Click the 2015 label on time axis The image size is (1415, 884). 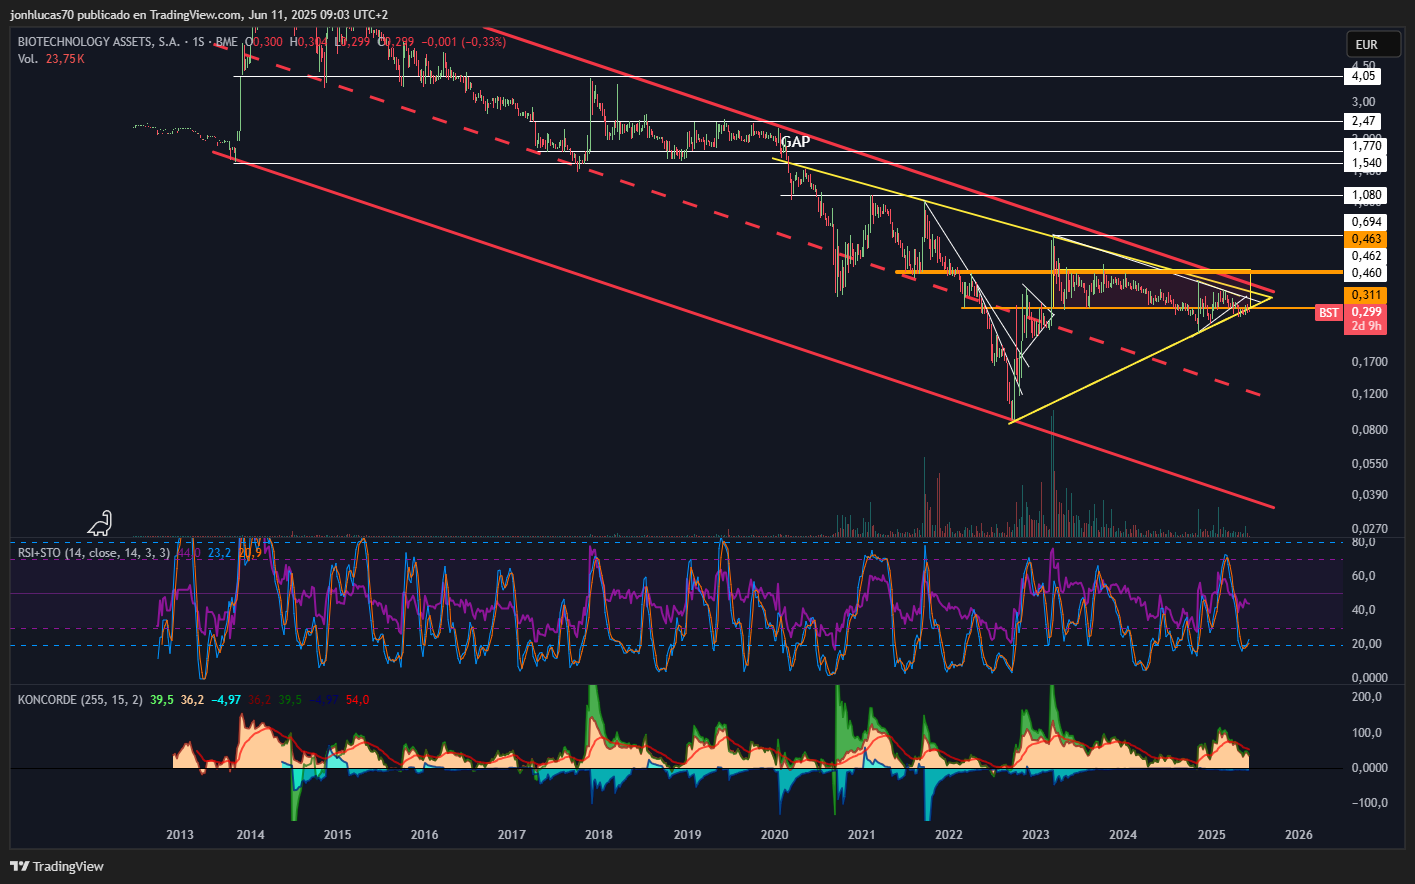[337, 835]
